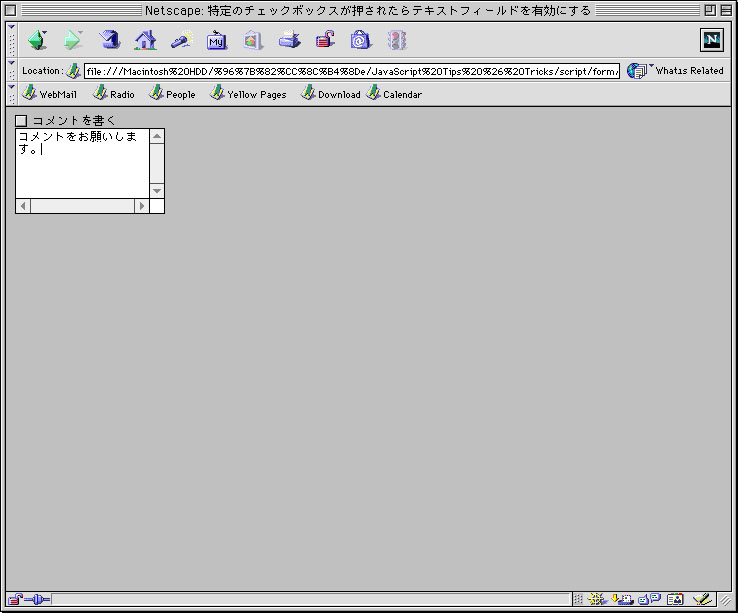Click the Back navigation arrow
This screenshot has width=738, height=613.
pos(37,40)
